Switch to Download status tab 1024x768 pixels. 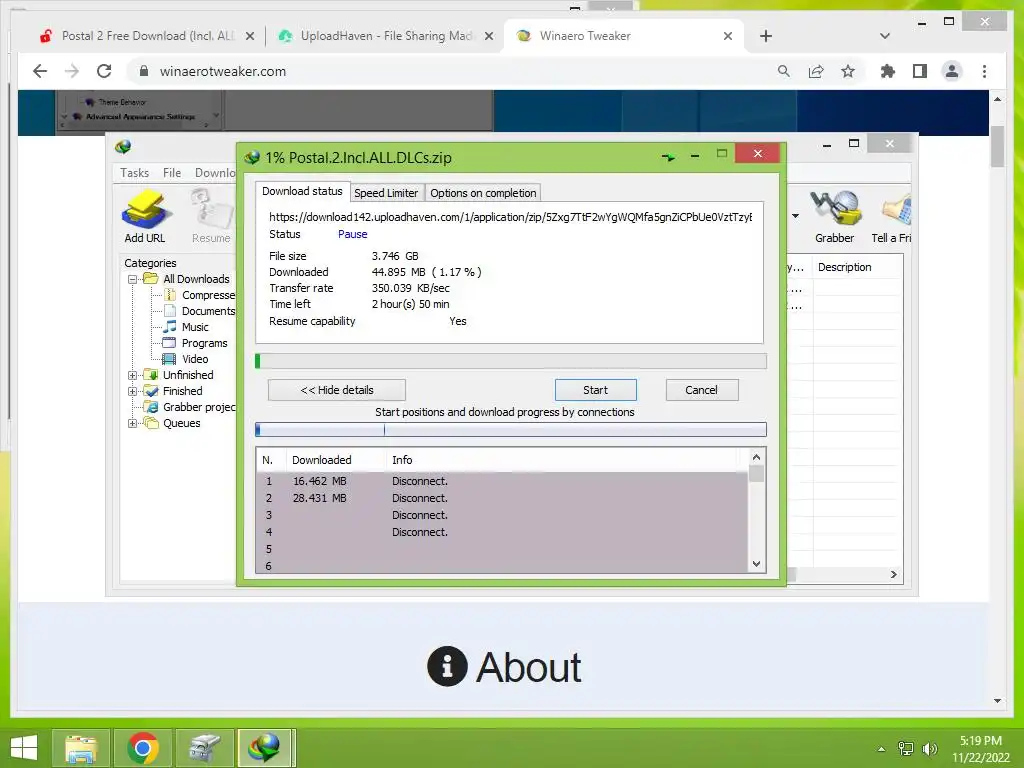tap(302, 191)
